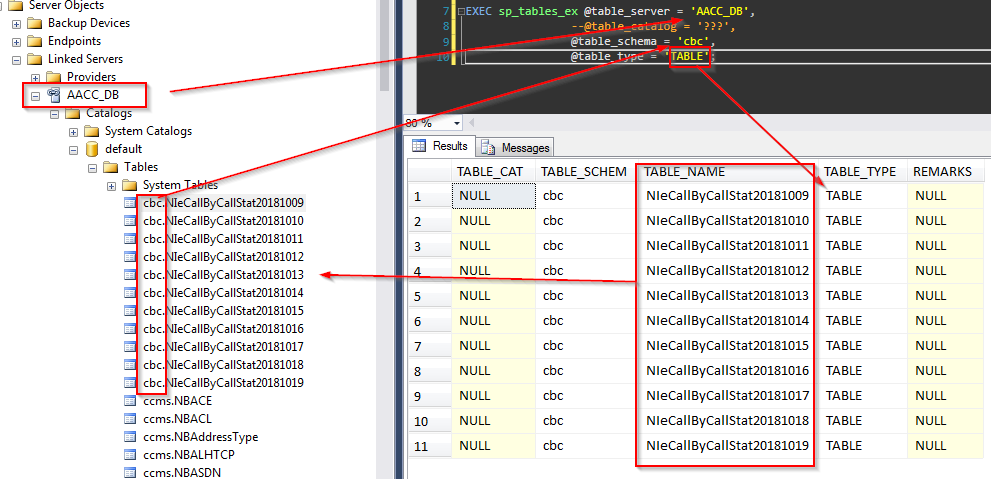Image resolution: width=991 pixels, height=479 pixels.
Task: Click the Object Explorer vertical scrollbar
Action: [383, 45]
